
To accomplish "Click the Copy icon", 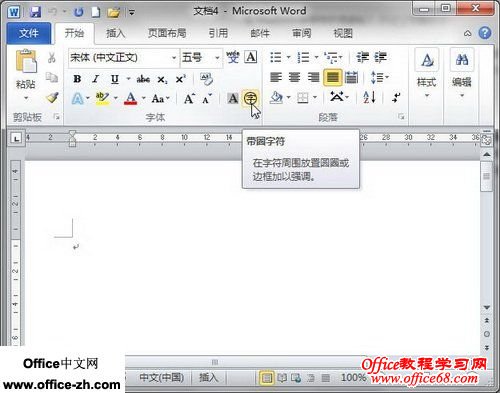I will point(52,77).
